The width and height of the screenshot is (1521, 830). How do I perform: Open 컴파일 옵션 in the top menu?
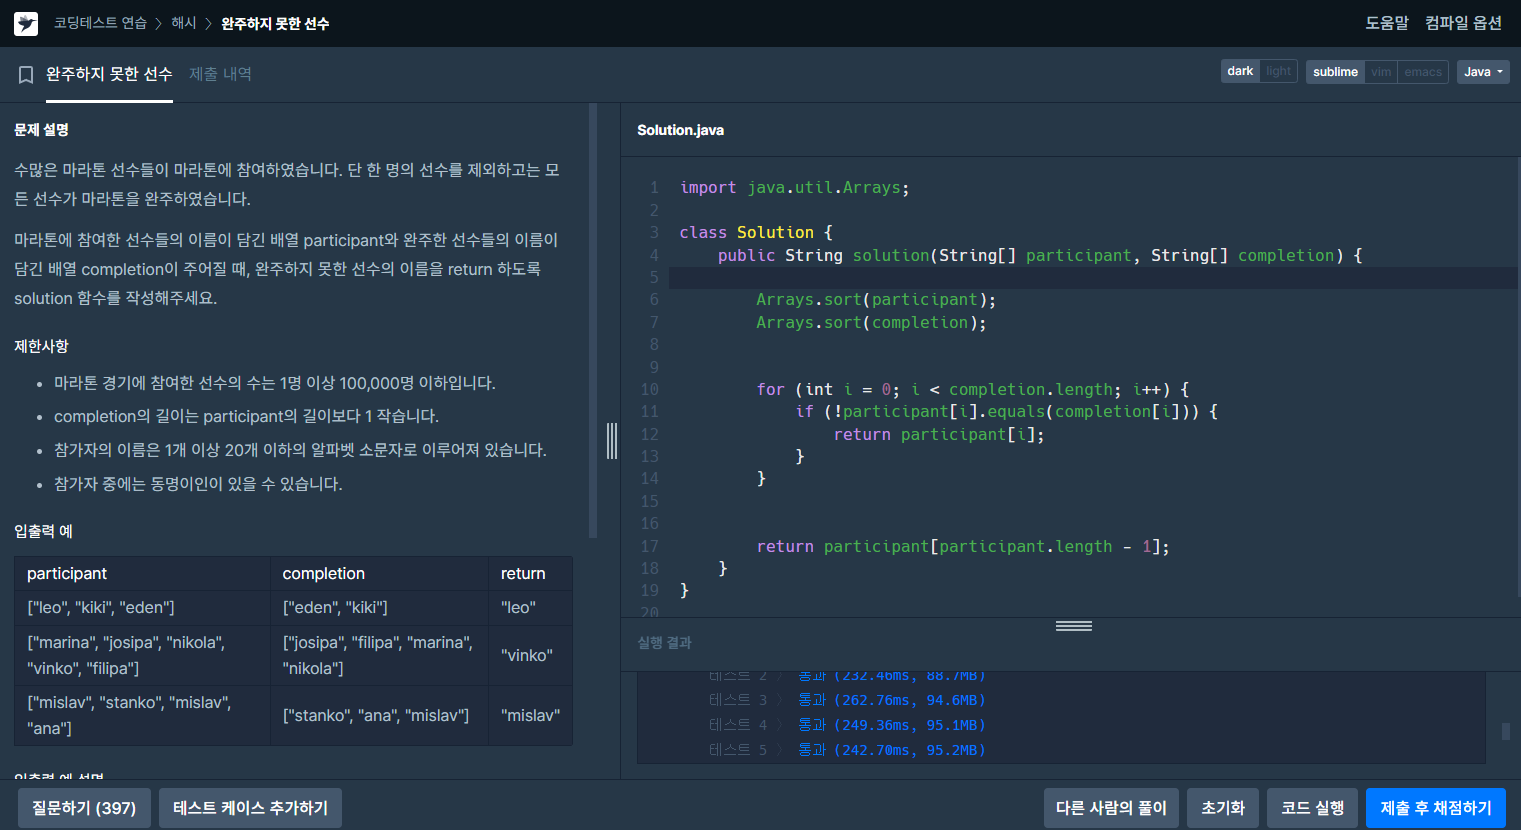1463,23
